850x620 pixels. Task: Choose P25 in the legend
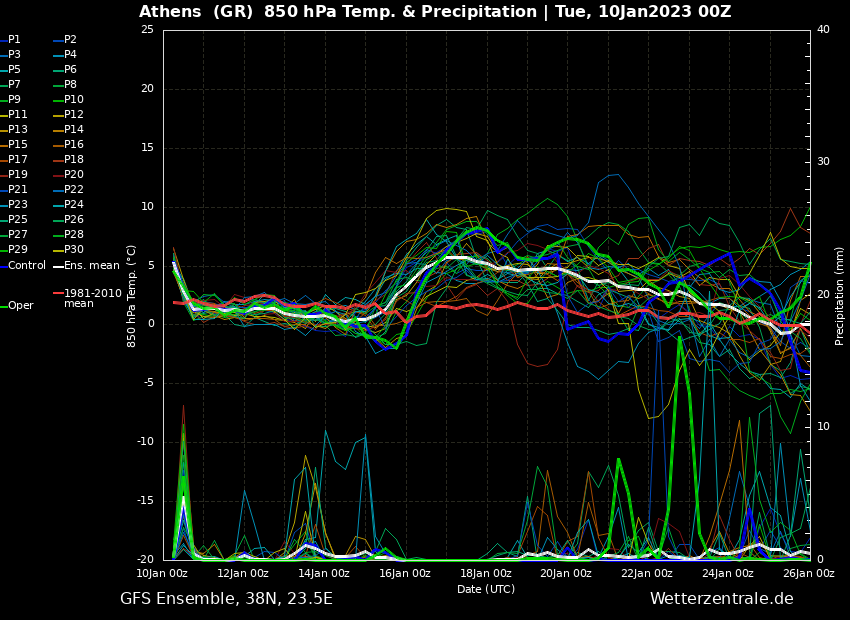(x=14, y=219)
